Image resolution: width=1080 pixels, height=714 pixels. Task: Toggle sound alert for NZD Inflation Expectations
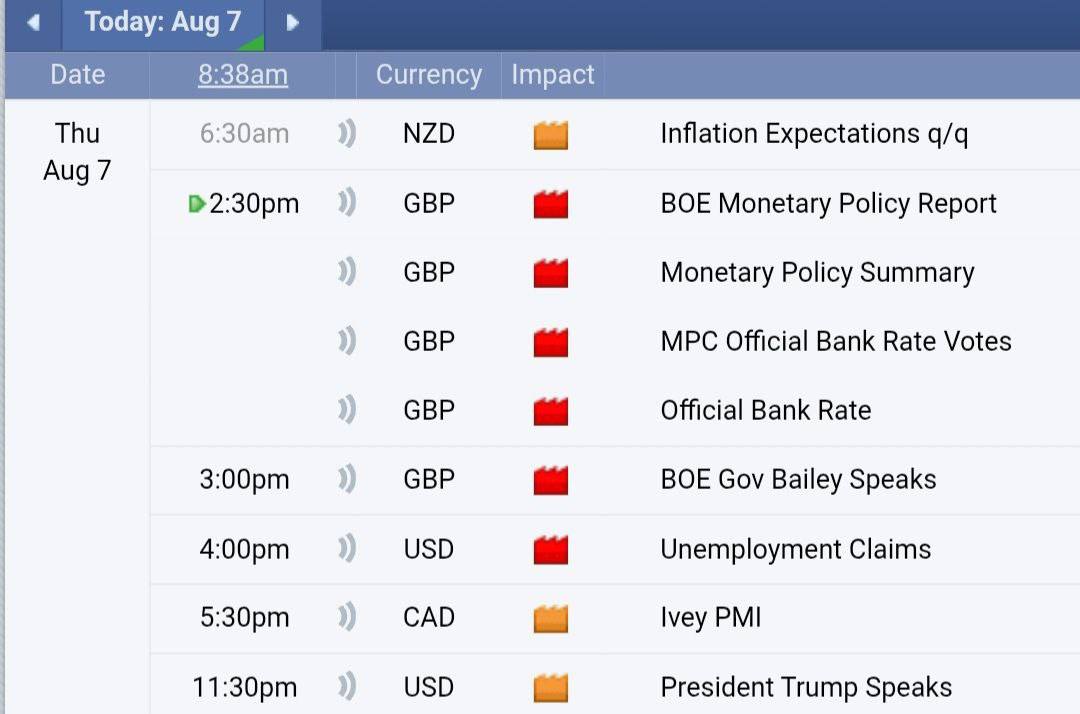point(347,134)
